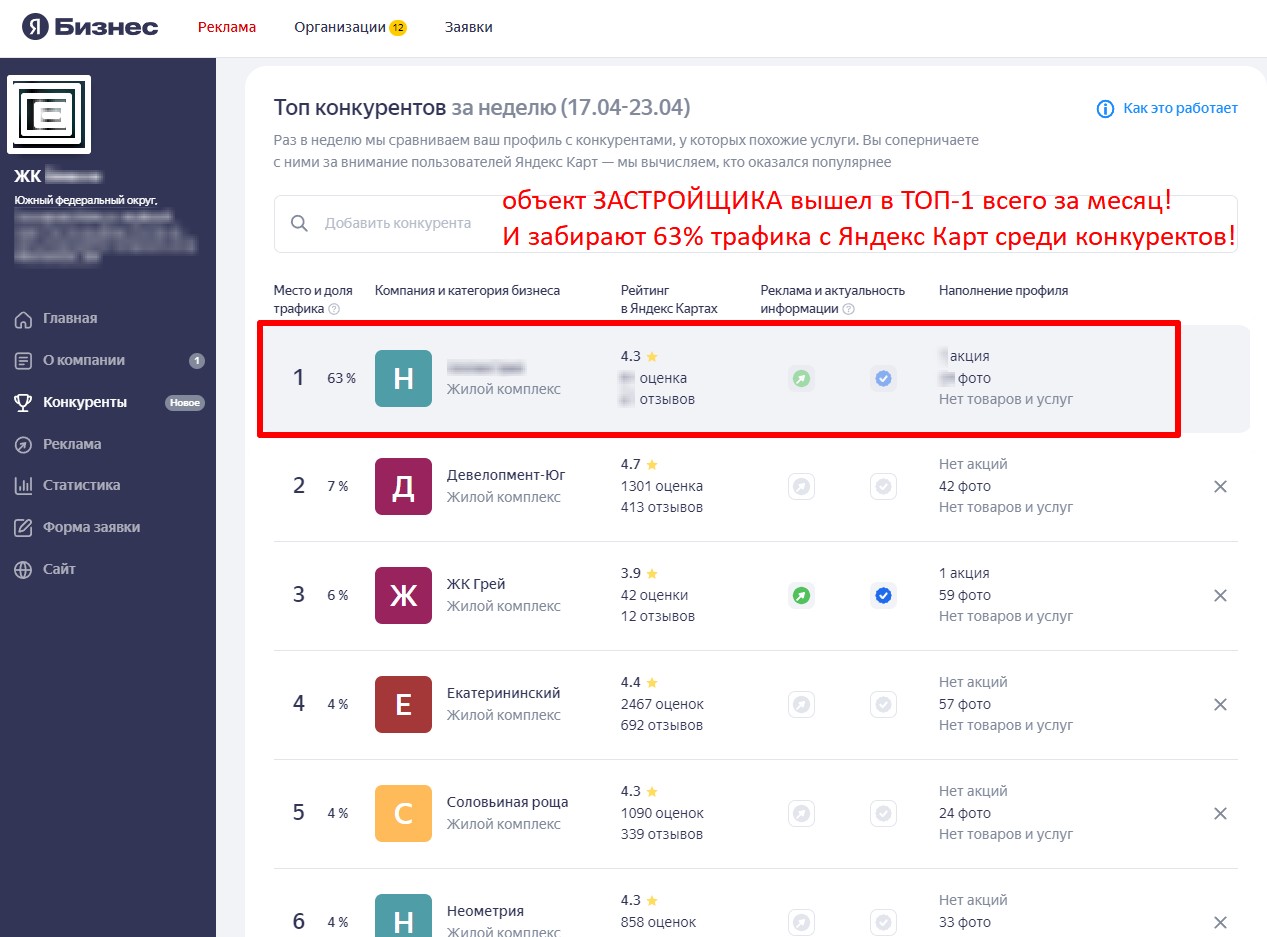
Task: Click help icon beside Реклама и актуальность информации
Action: 848,309
